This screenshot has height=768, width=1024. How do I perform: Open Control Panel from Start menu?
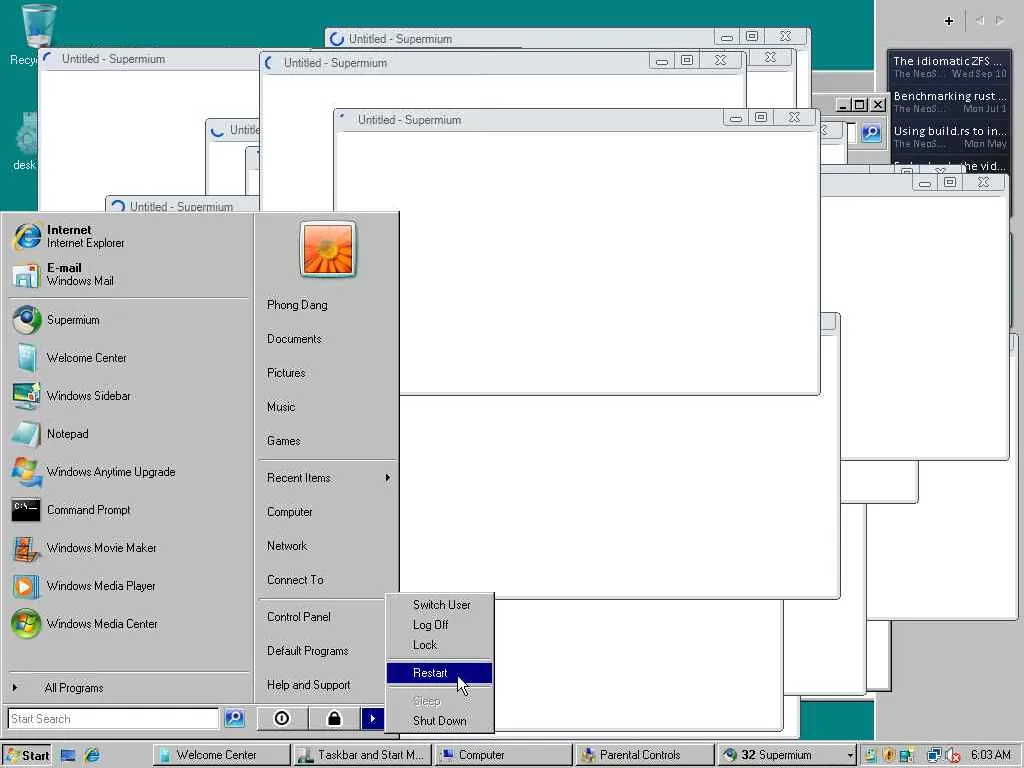(321, 617)
